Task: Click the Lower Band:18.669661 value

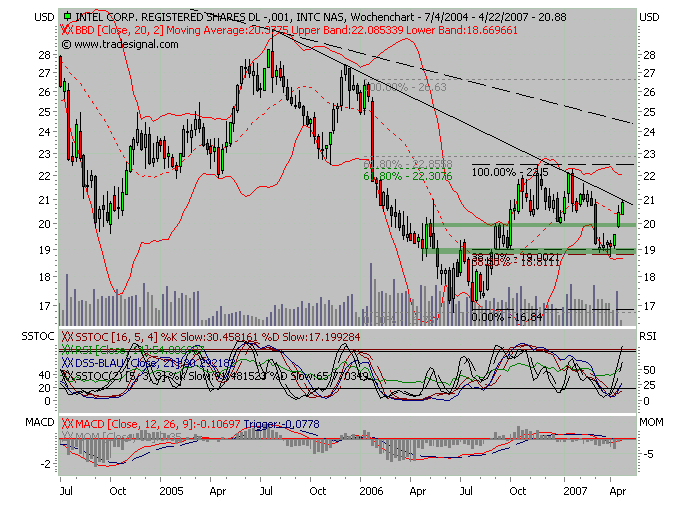Action: click(x=461, y=30)
